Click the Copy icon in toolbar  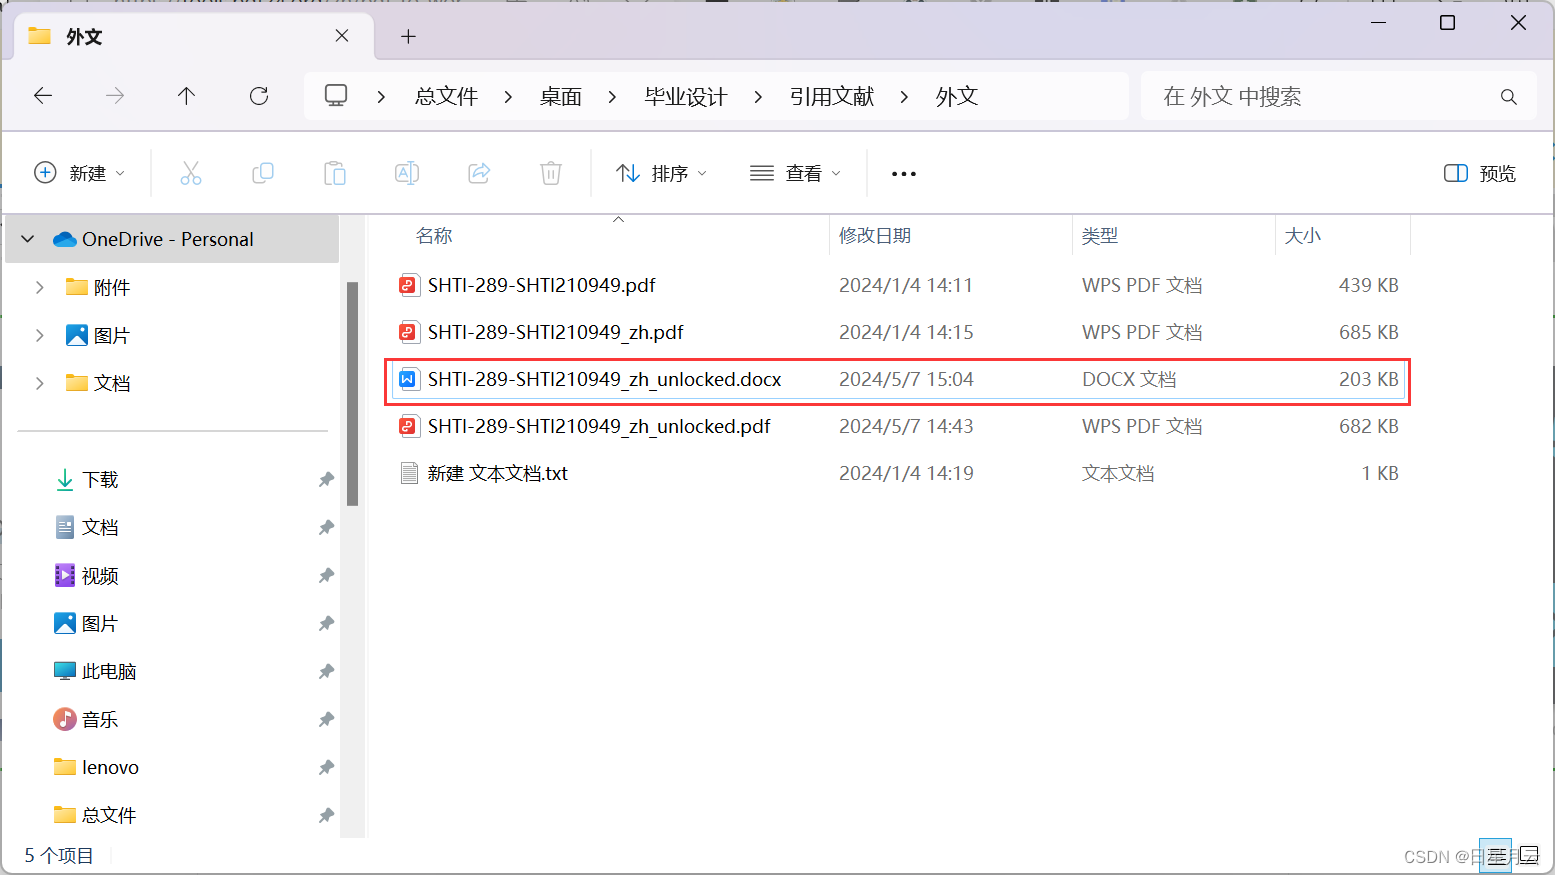click(263, 173)
